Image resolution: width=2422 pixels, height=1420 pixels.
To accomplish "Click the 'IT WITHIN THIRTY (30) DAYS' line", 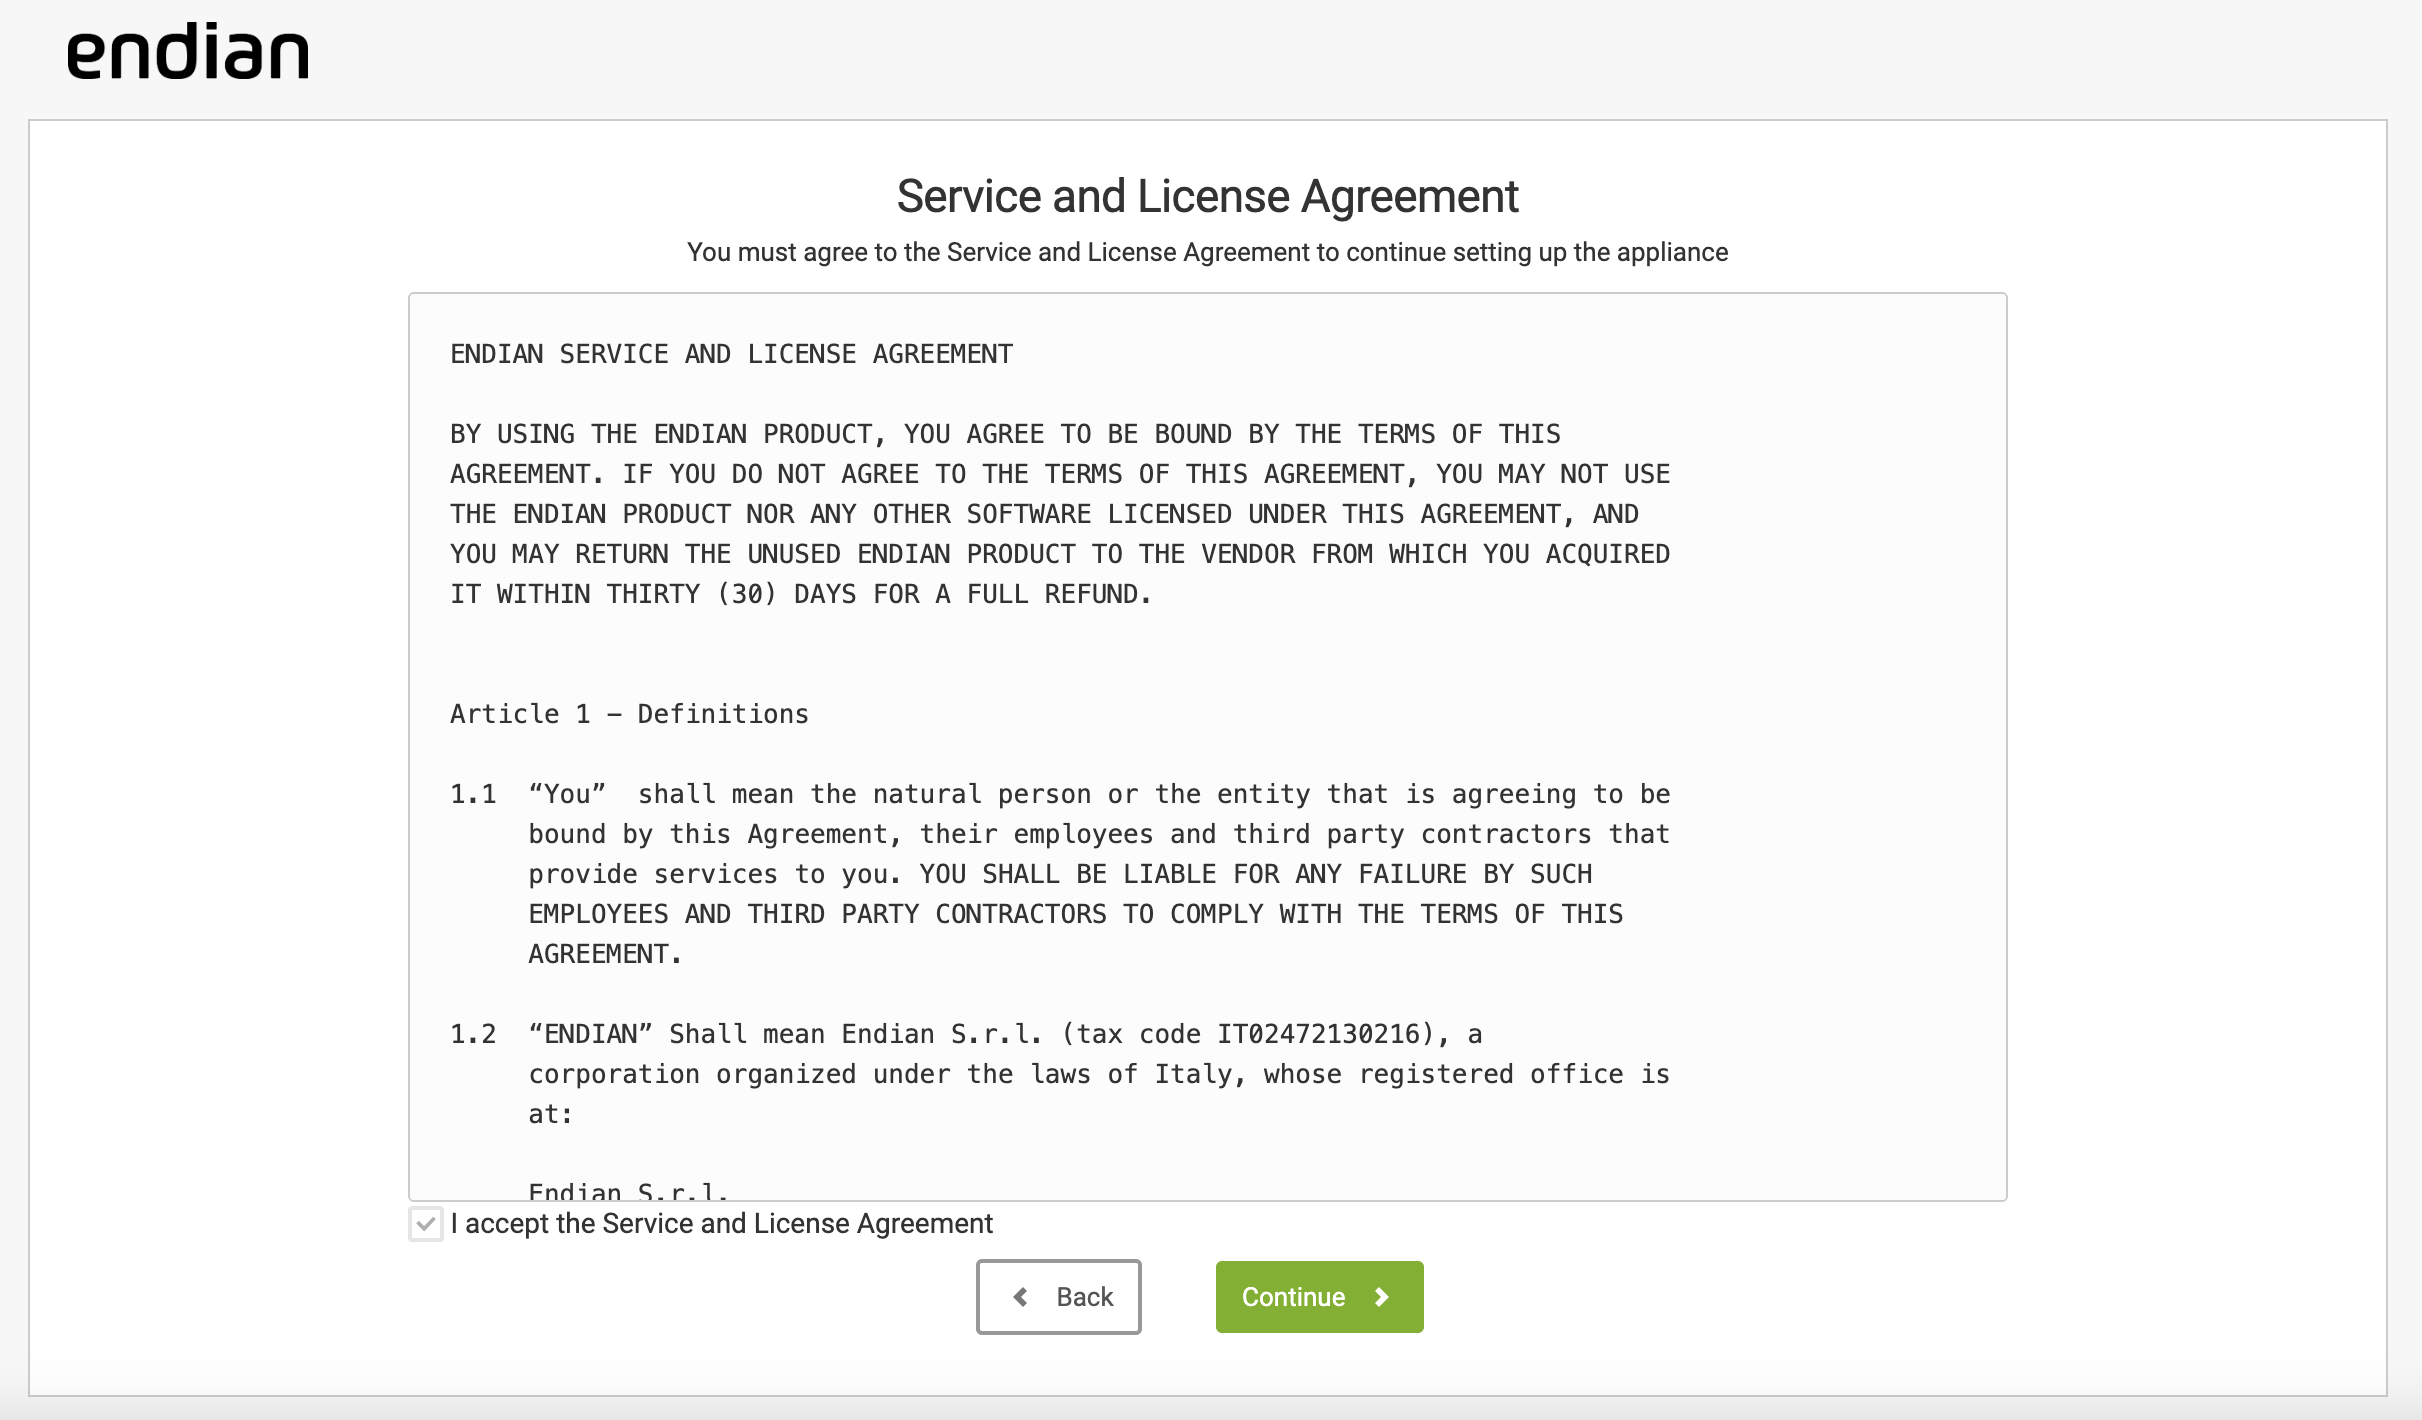I will [x=801, y=594].
